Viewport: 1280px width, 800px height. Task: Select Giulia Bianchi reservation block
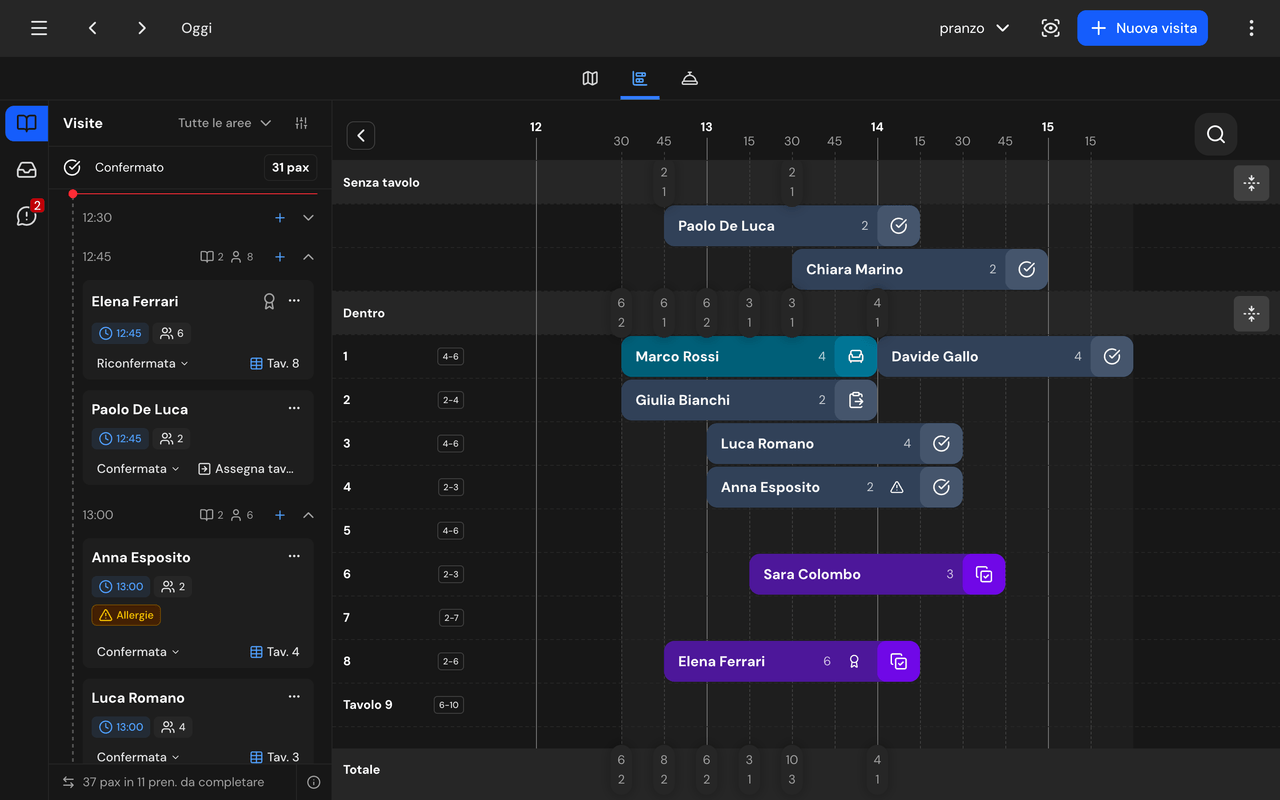tap(749, 400)
